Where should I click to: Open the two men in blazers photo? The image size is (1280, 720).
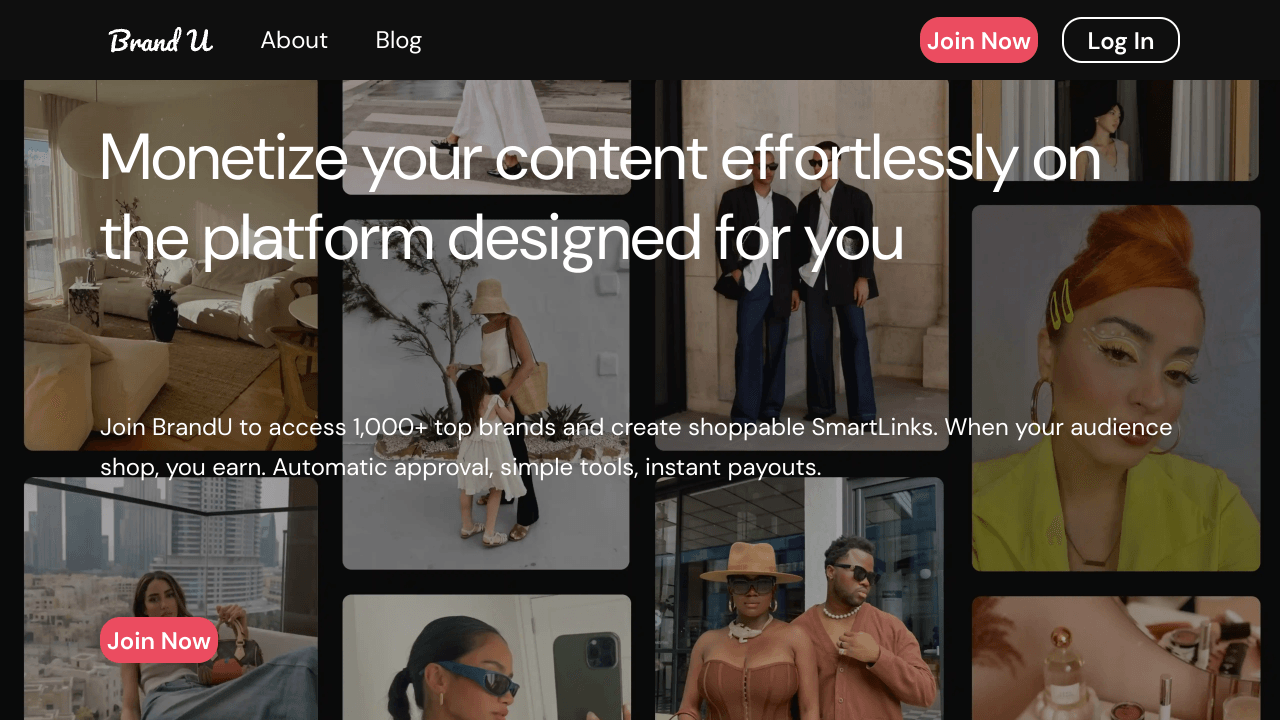pyautogui.click(x=802, y=265)
